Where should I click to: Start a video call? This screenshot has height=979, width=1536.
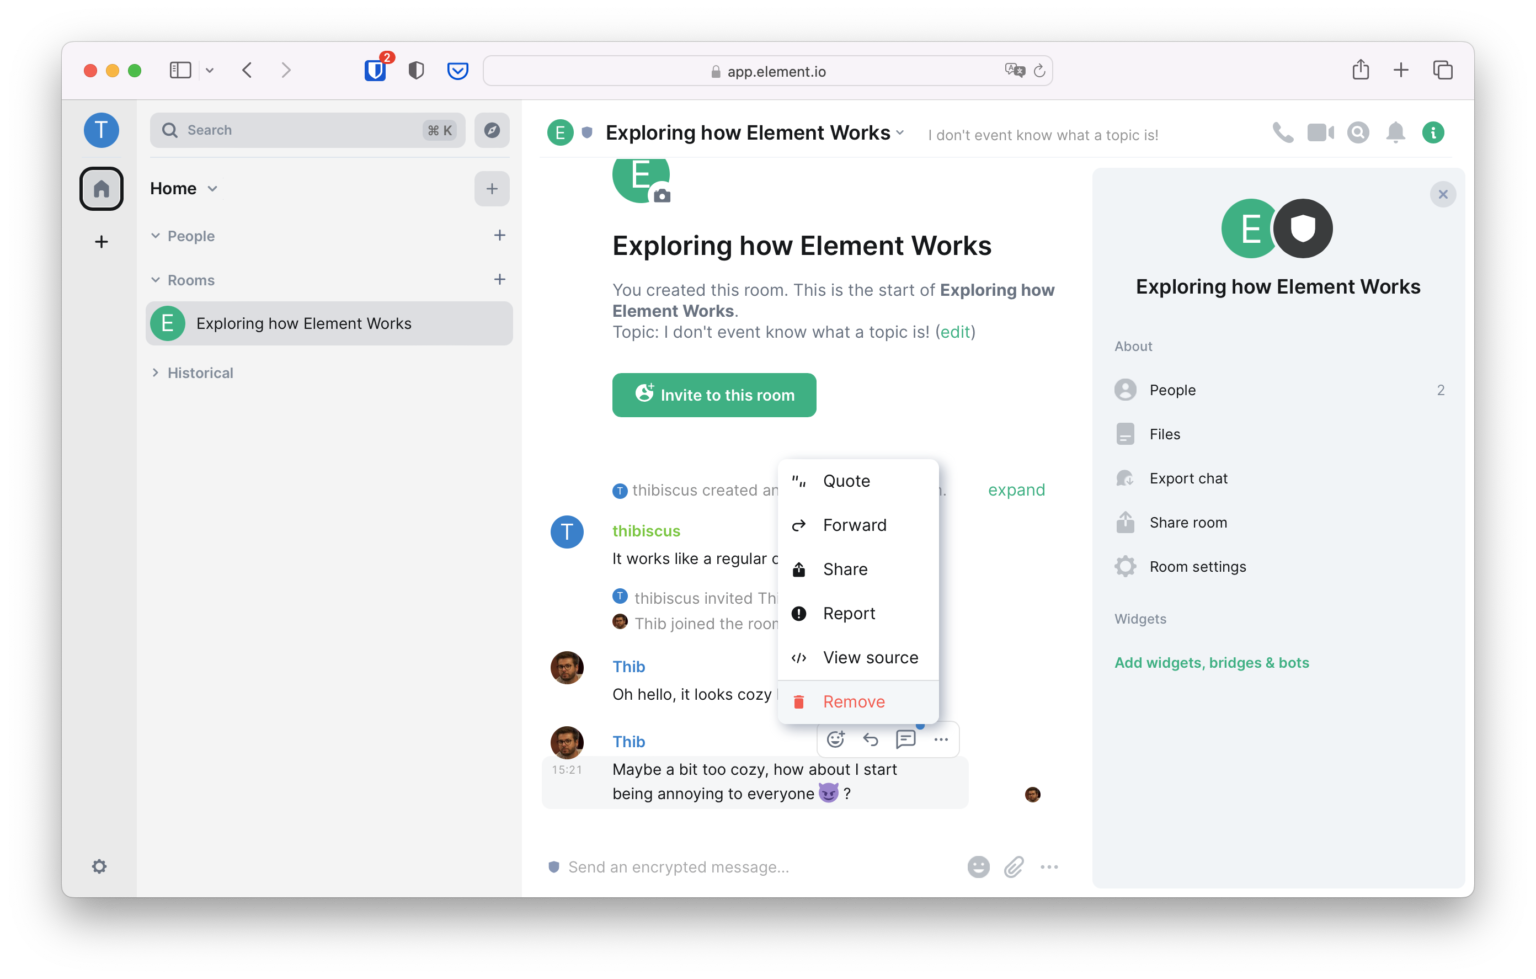click(x=1320, y=131)
